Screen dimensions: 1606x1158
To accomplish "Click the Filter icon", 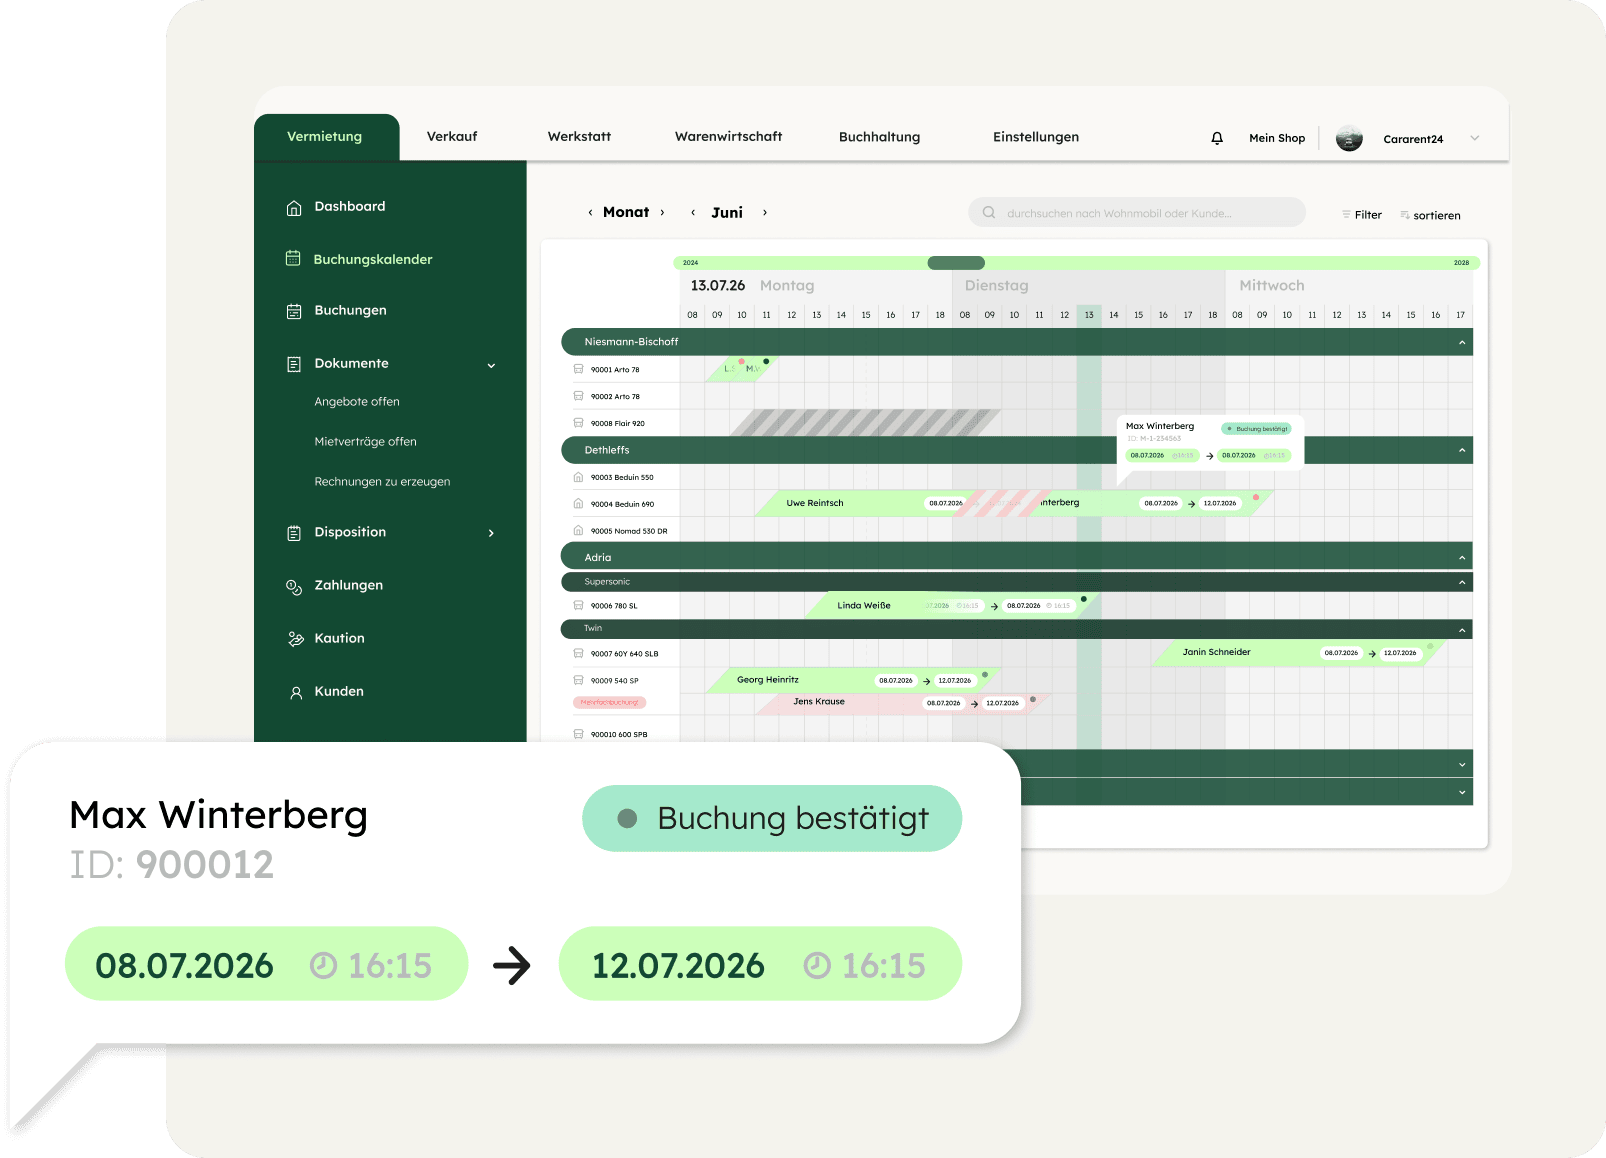I will pos(1347,215).
